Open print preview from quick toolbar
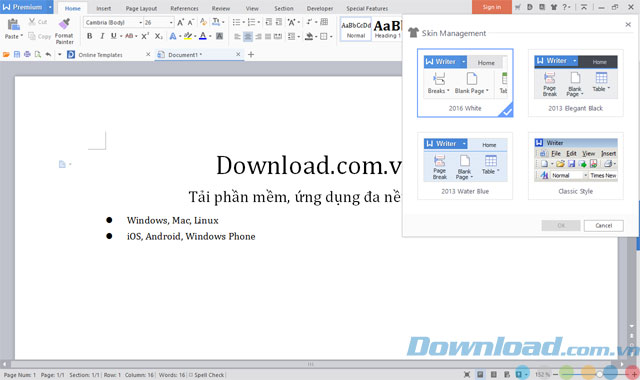Screen dimensions: 640x380 38,54
